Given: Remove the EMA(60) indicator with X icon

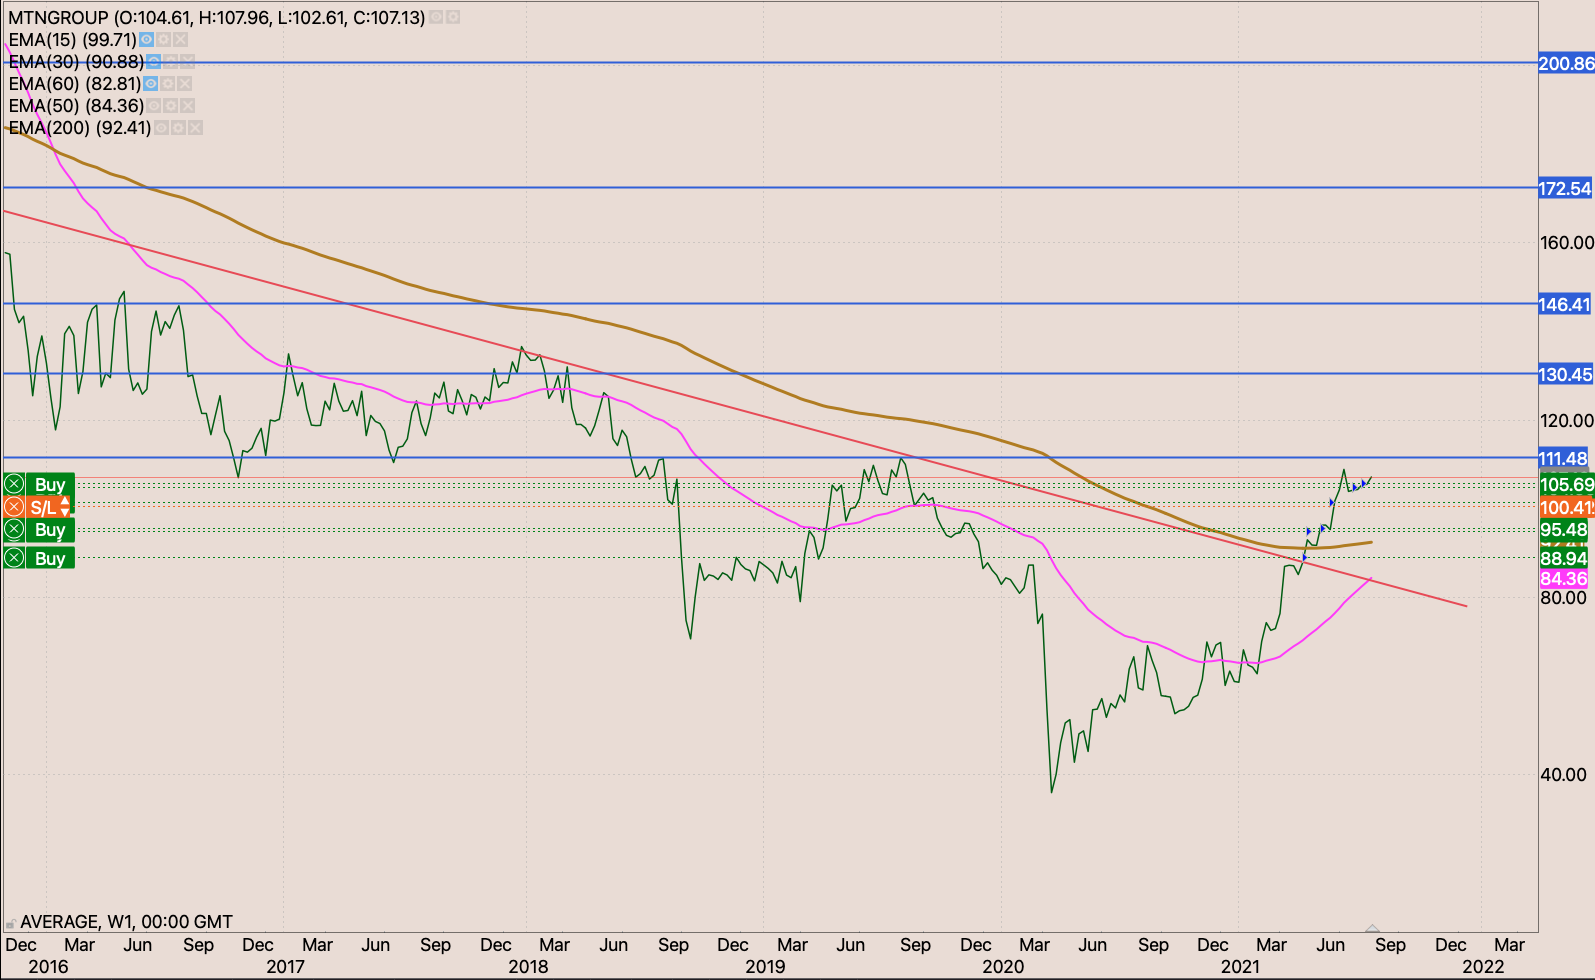Looking at the screenshot, I should point(185,84).
